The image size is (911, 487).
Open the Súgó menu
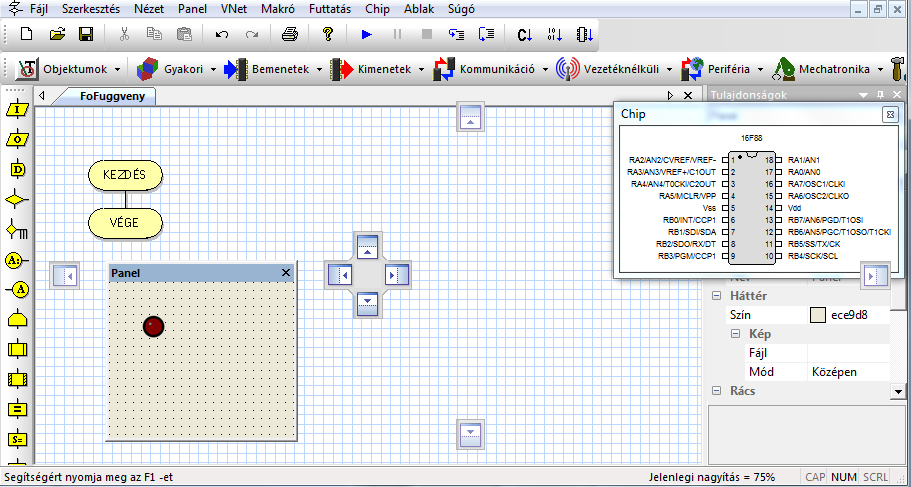(461, 9)
